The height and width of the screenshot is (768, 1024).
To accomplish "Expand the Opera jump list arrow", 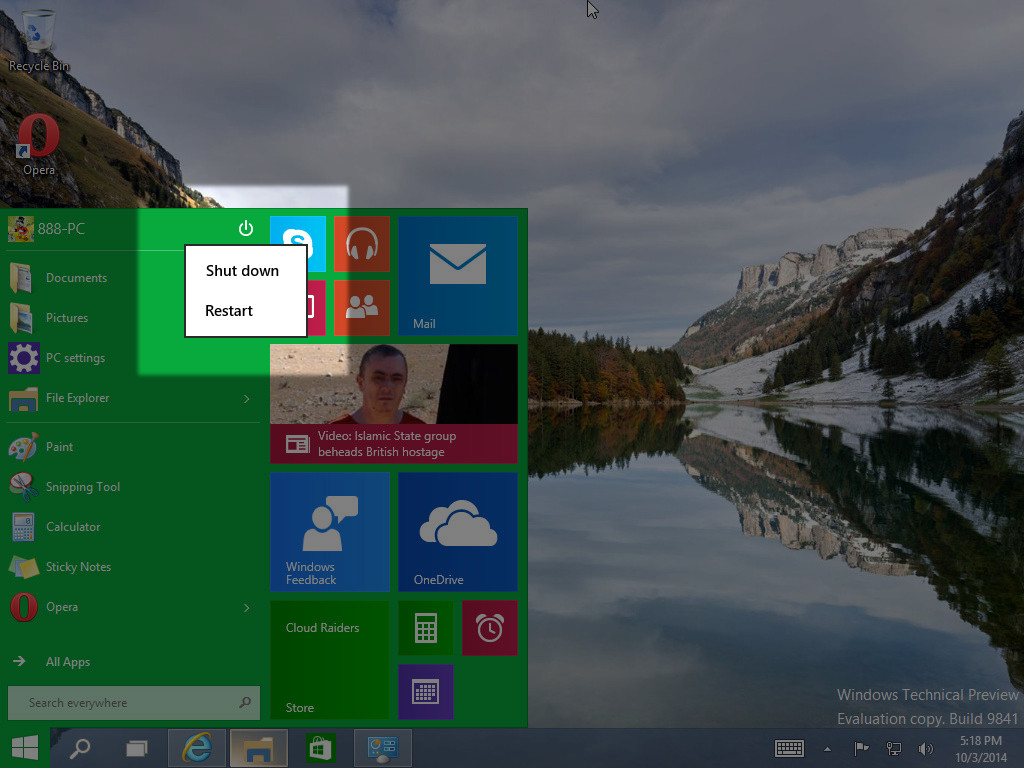I will (247, 608).
